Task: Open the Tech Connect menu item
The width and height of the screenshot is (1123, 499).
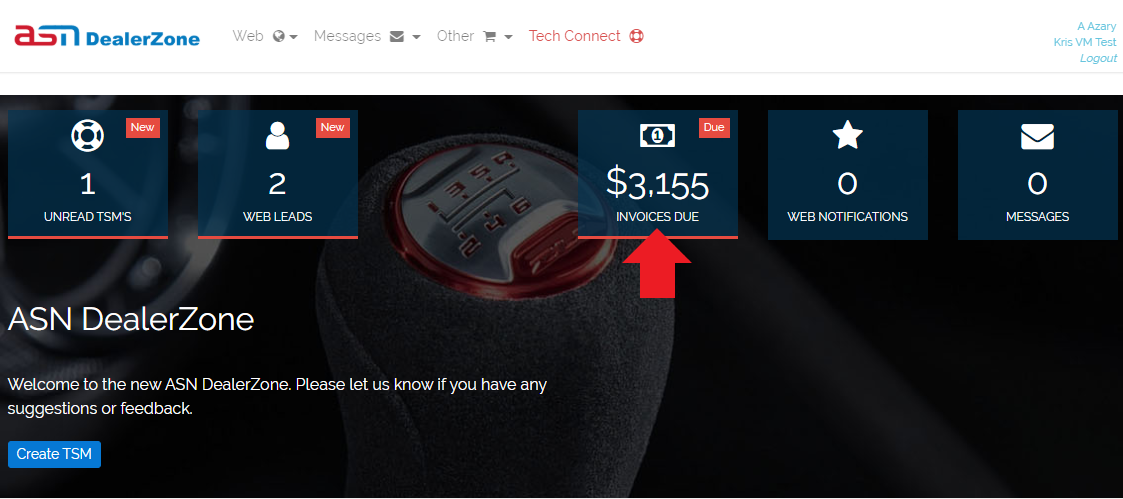Action: click(x=574, y=36)
